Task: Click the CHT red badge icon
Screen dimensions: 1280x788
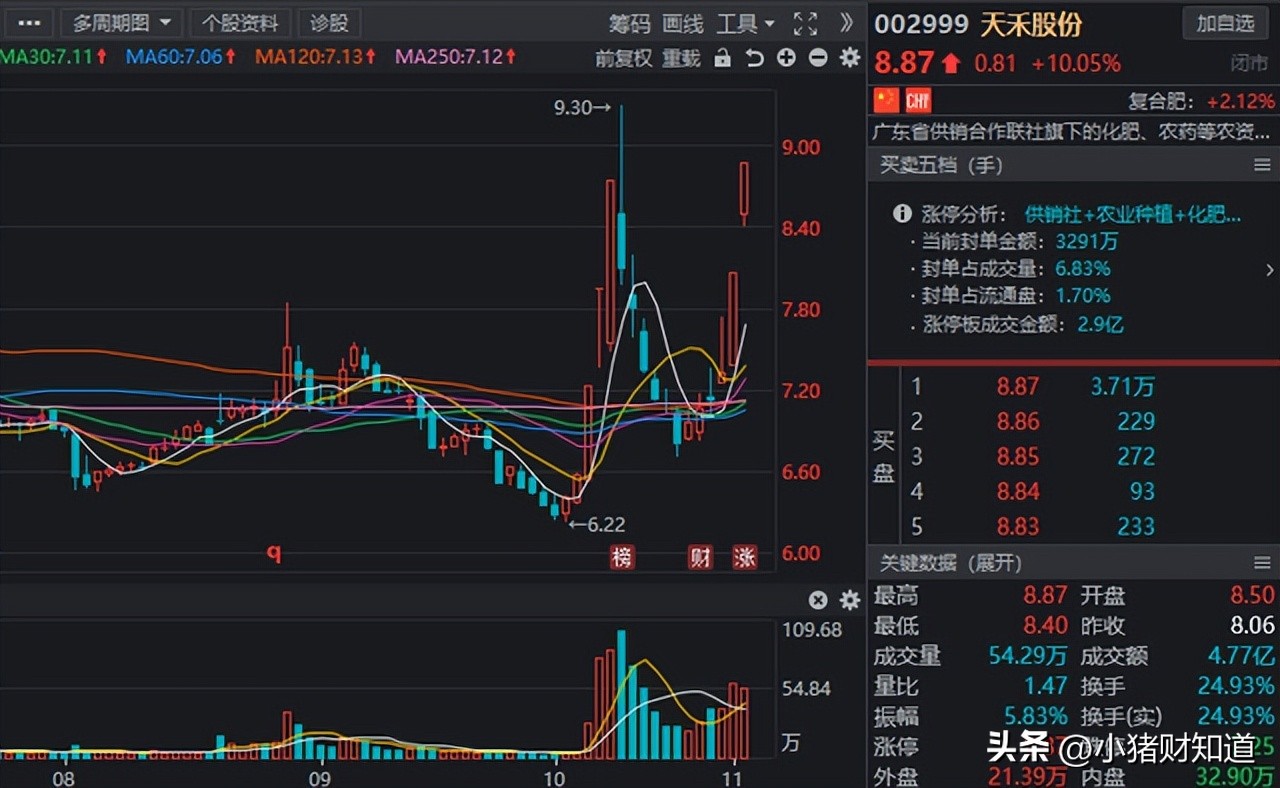Action: pos(916,100)
